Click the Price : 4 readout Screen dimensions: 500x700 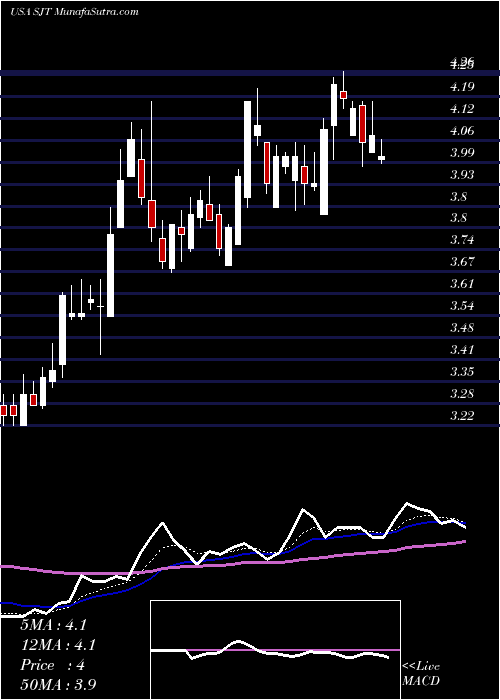click(x=52, y=665)
